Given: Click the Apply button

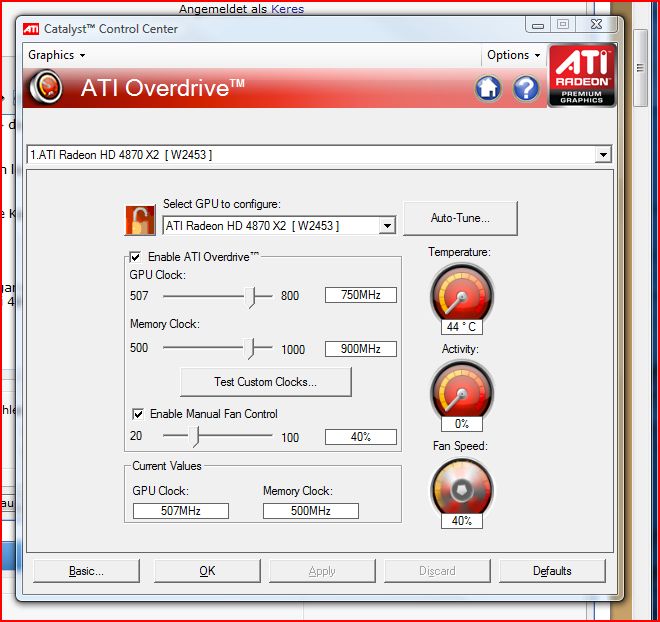Looking at the screenshot, I should pos(322,571).
